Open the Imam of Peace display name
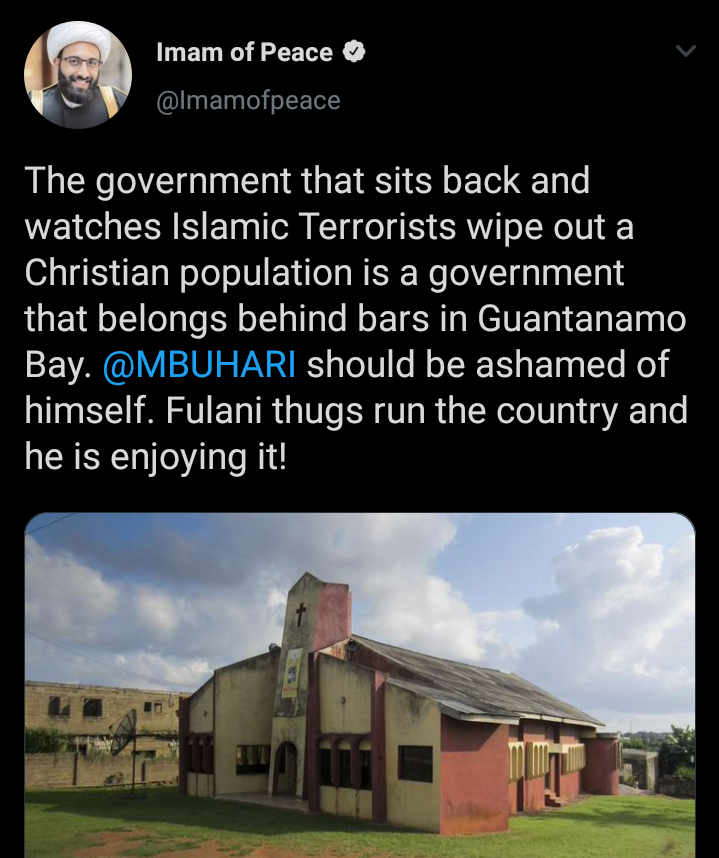This screenshot has width=719, height=858. point(244,53)
